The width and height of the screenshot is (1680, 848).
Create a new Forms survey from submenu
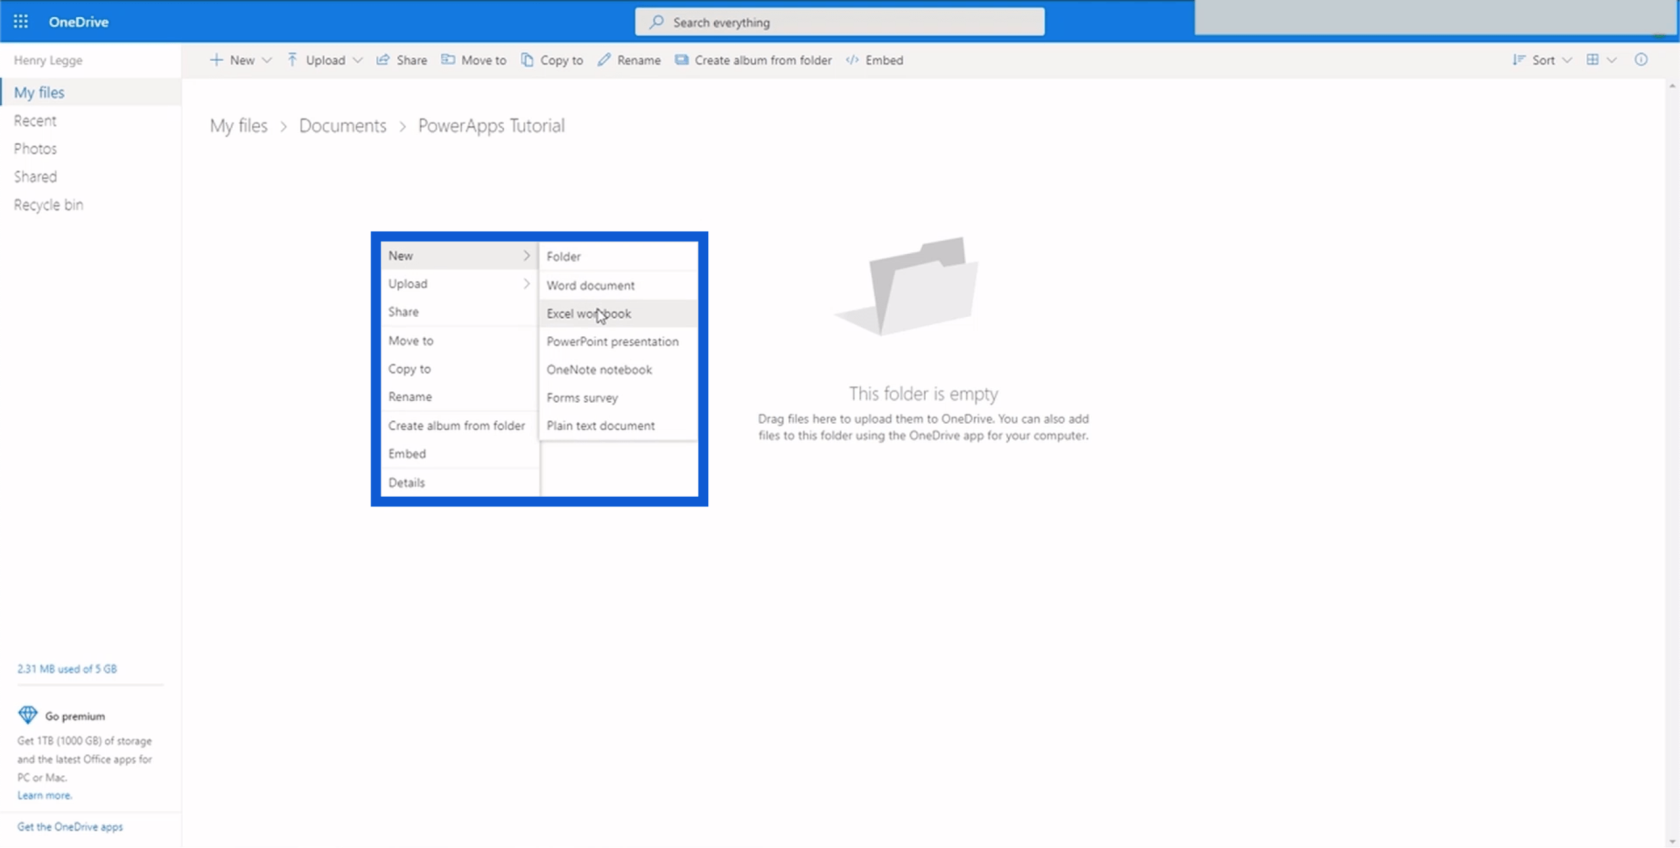tap(619, 397)
